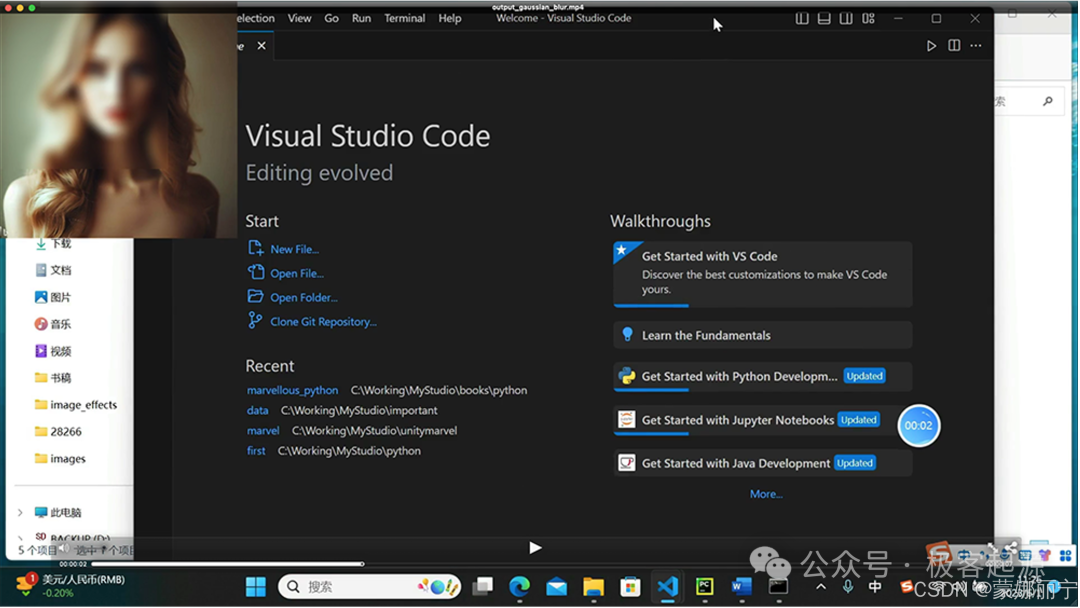Open the Customize Layout icon
Screen dimensions: 1080x608
tap(869, 19)
